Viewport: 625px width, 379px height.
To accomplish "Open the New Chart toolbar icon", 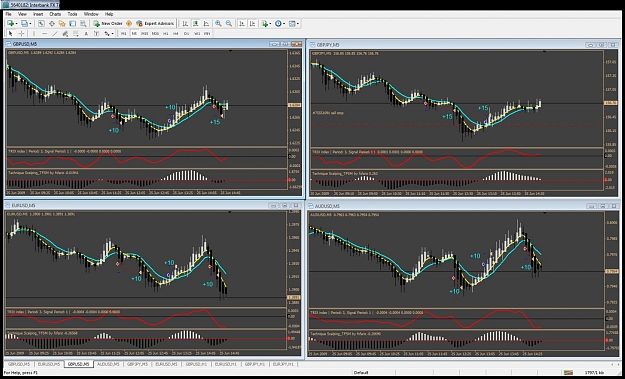I will click(x=10, y=24).
